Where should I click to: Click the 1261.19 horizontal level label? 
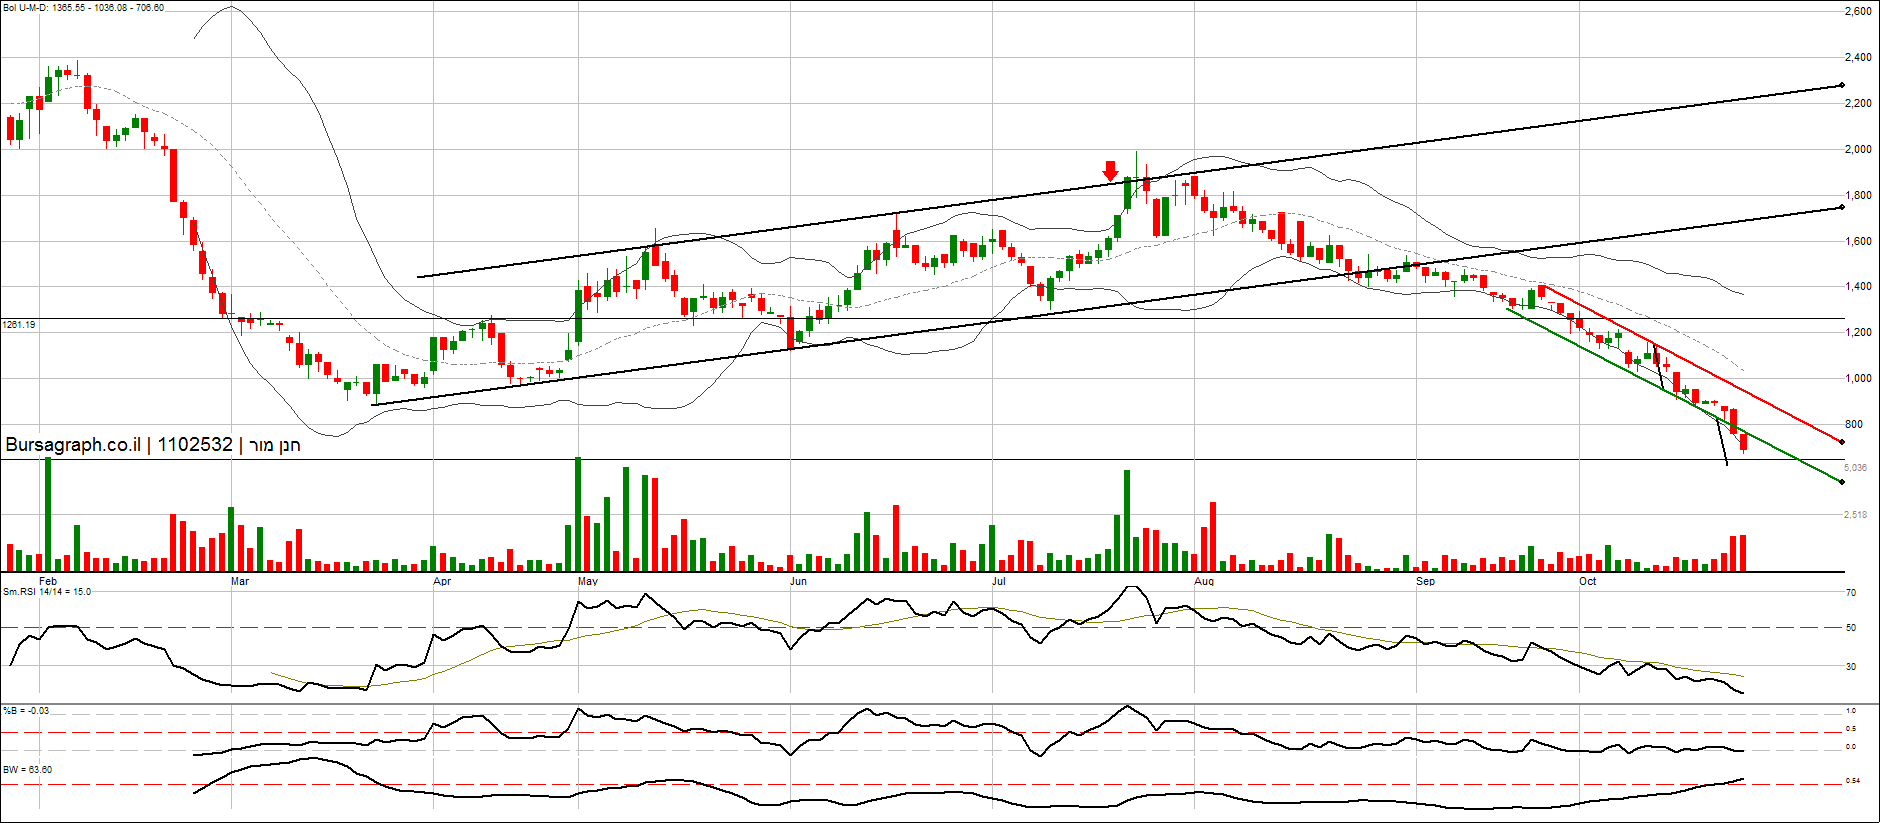tap(19, 325)
